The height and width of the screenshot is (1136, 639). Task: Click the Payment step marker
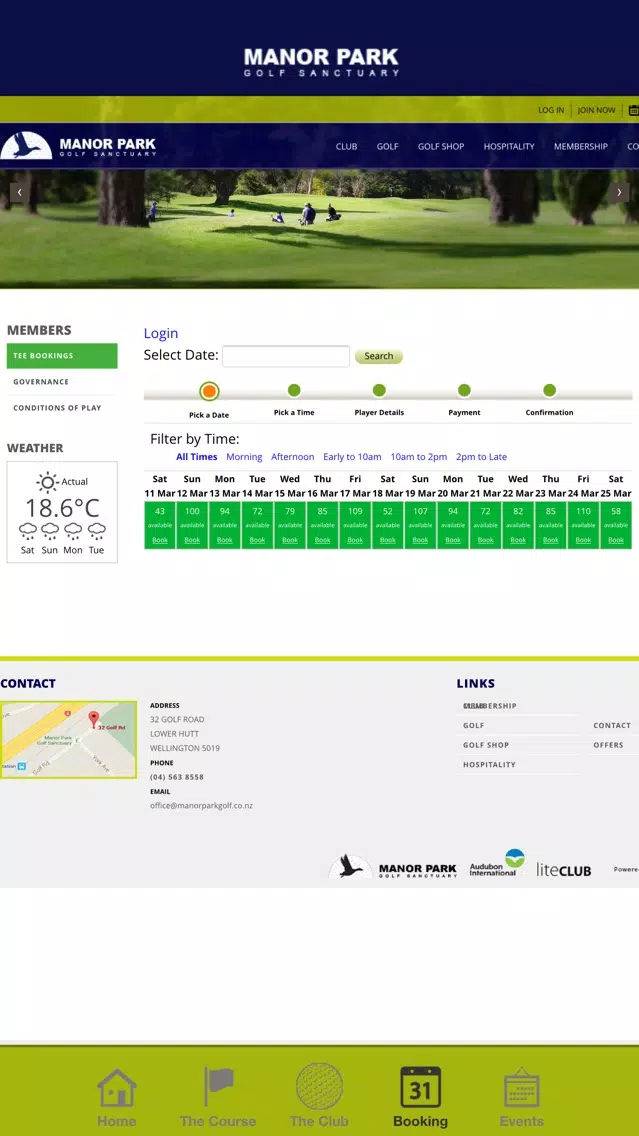pyautogui.click(x=464, y=390)
